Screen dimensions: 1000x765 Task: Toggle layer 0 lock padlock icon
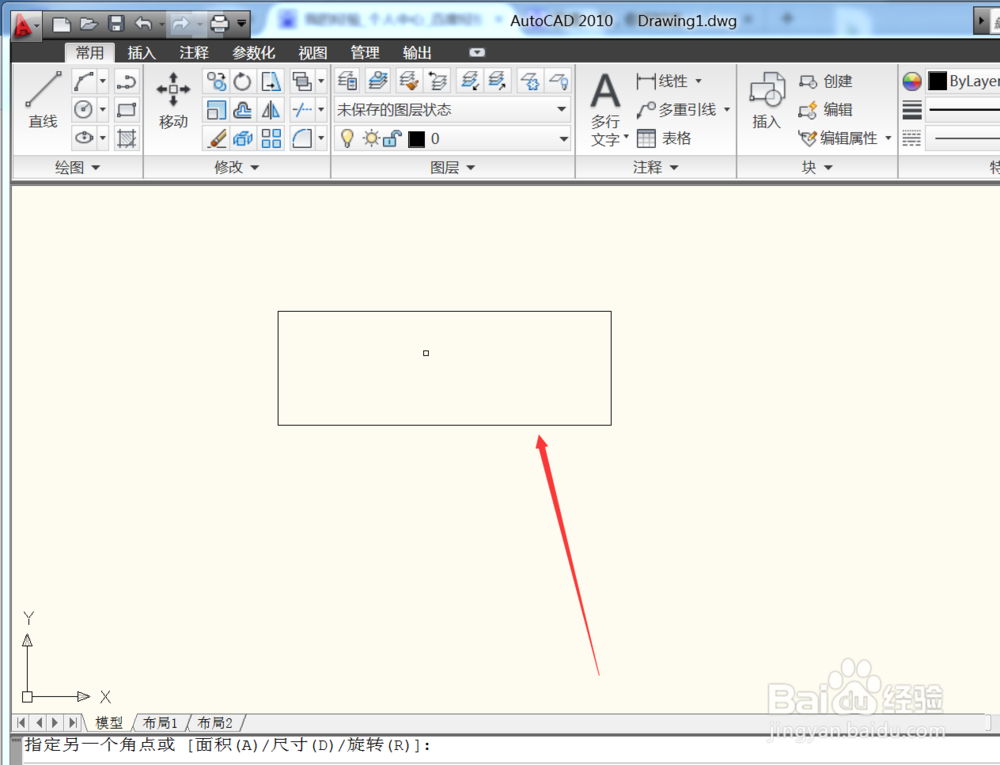[392, 138]
